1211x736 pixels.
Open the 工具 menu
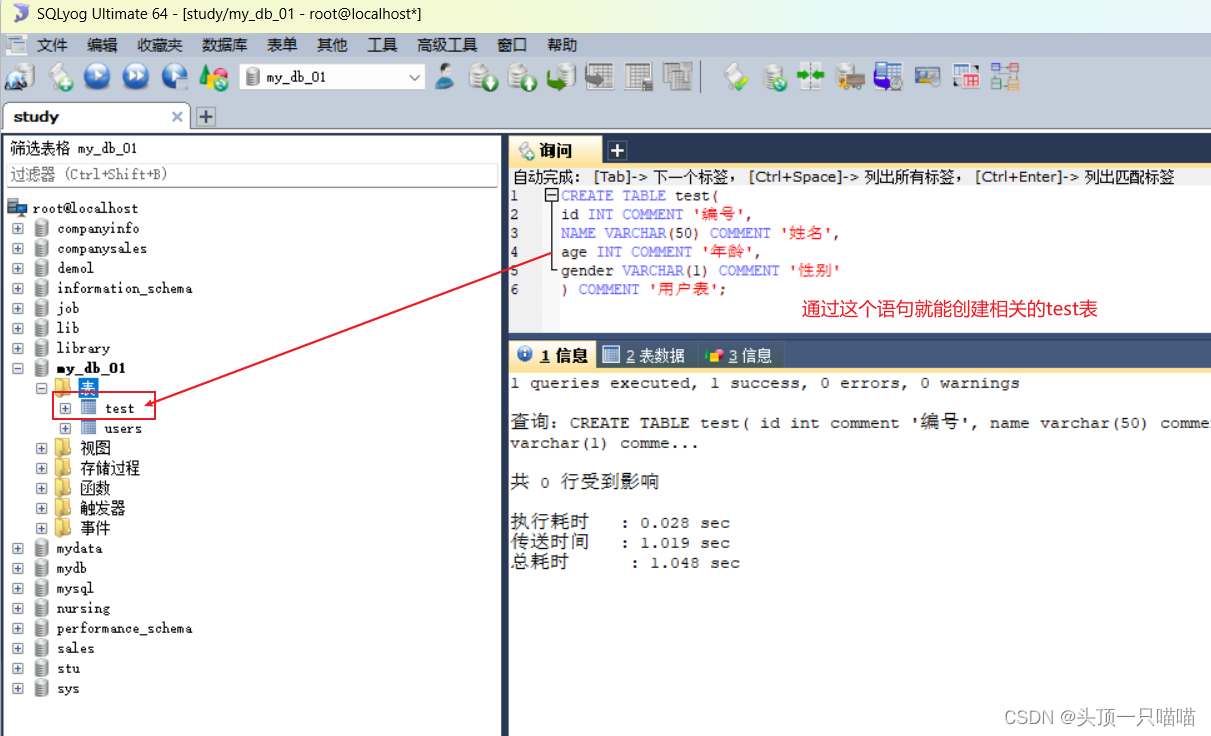[x=383, y=44]
